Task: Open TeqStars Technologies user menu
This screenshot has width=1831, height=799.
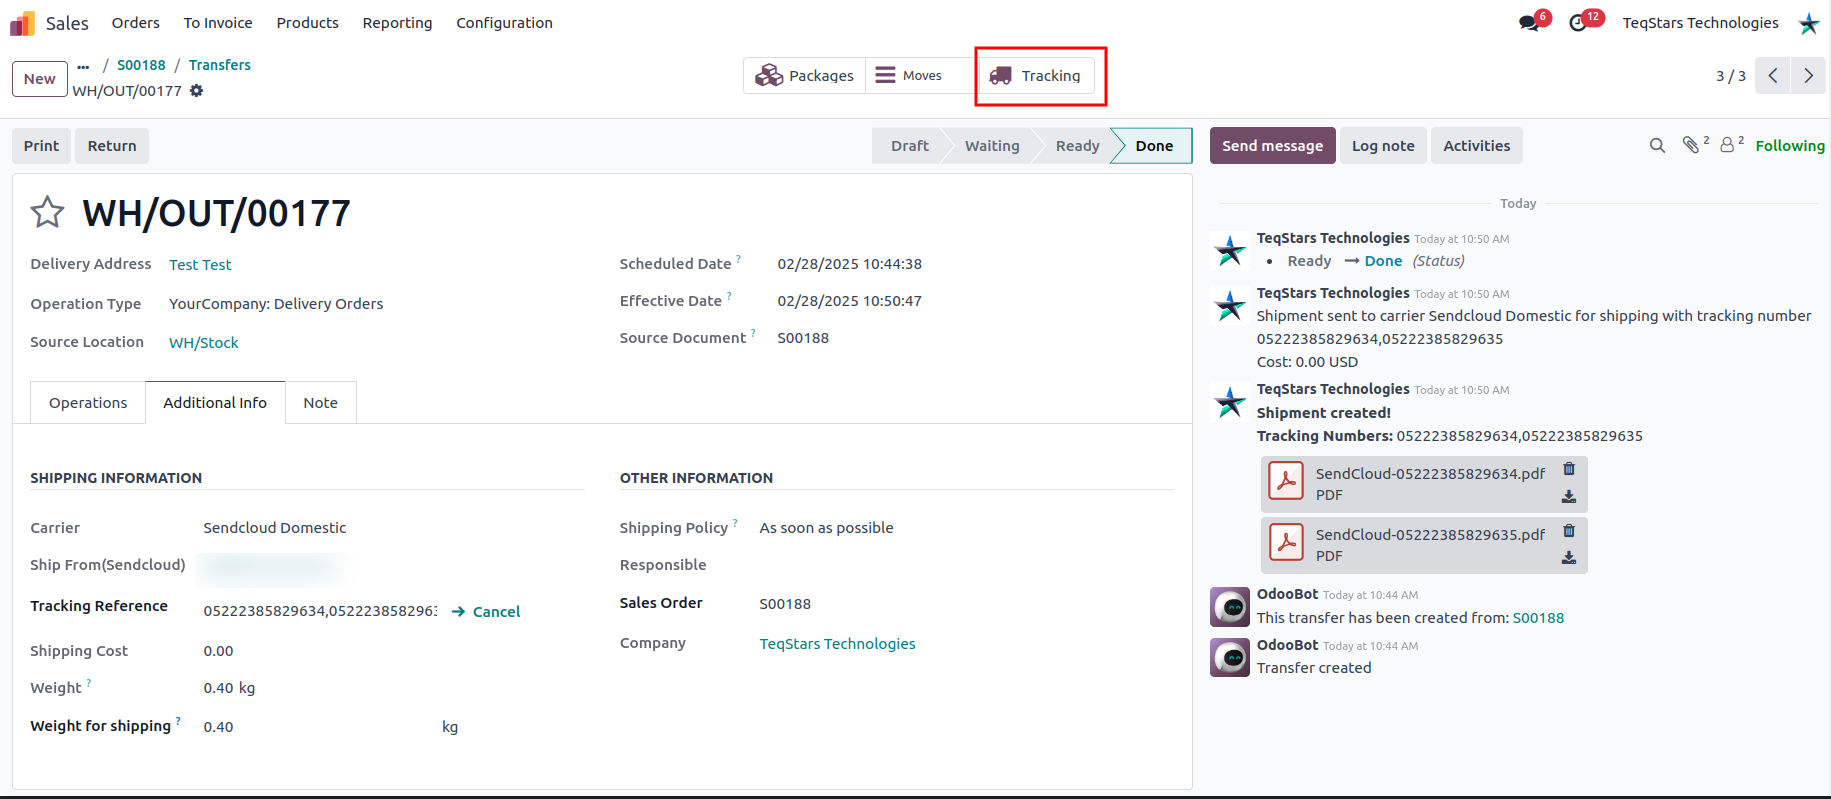Action: (1700, 23)
